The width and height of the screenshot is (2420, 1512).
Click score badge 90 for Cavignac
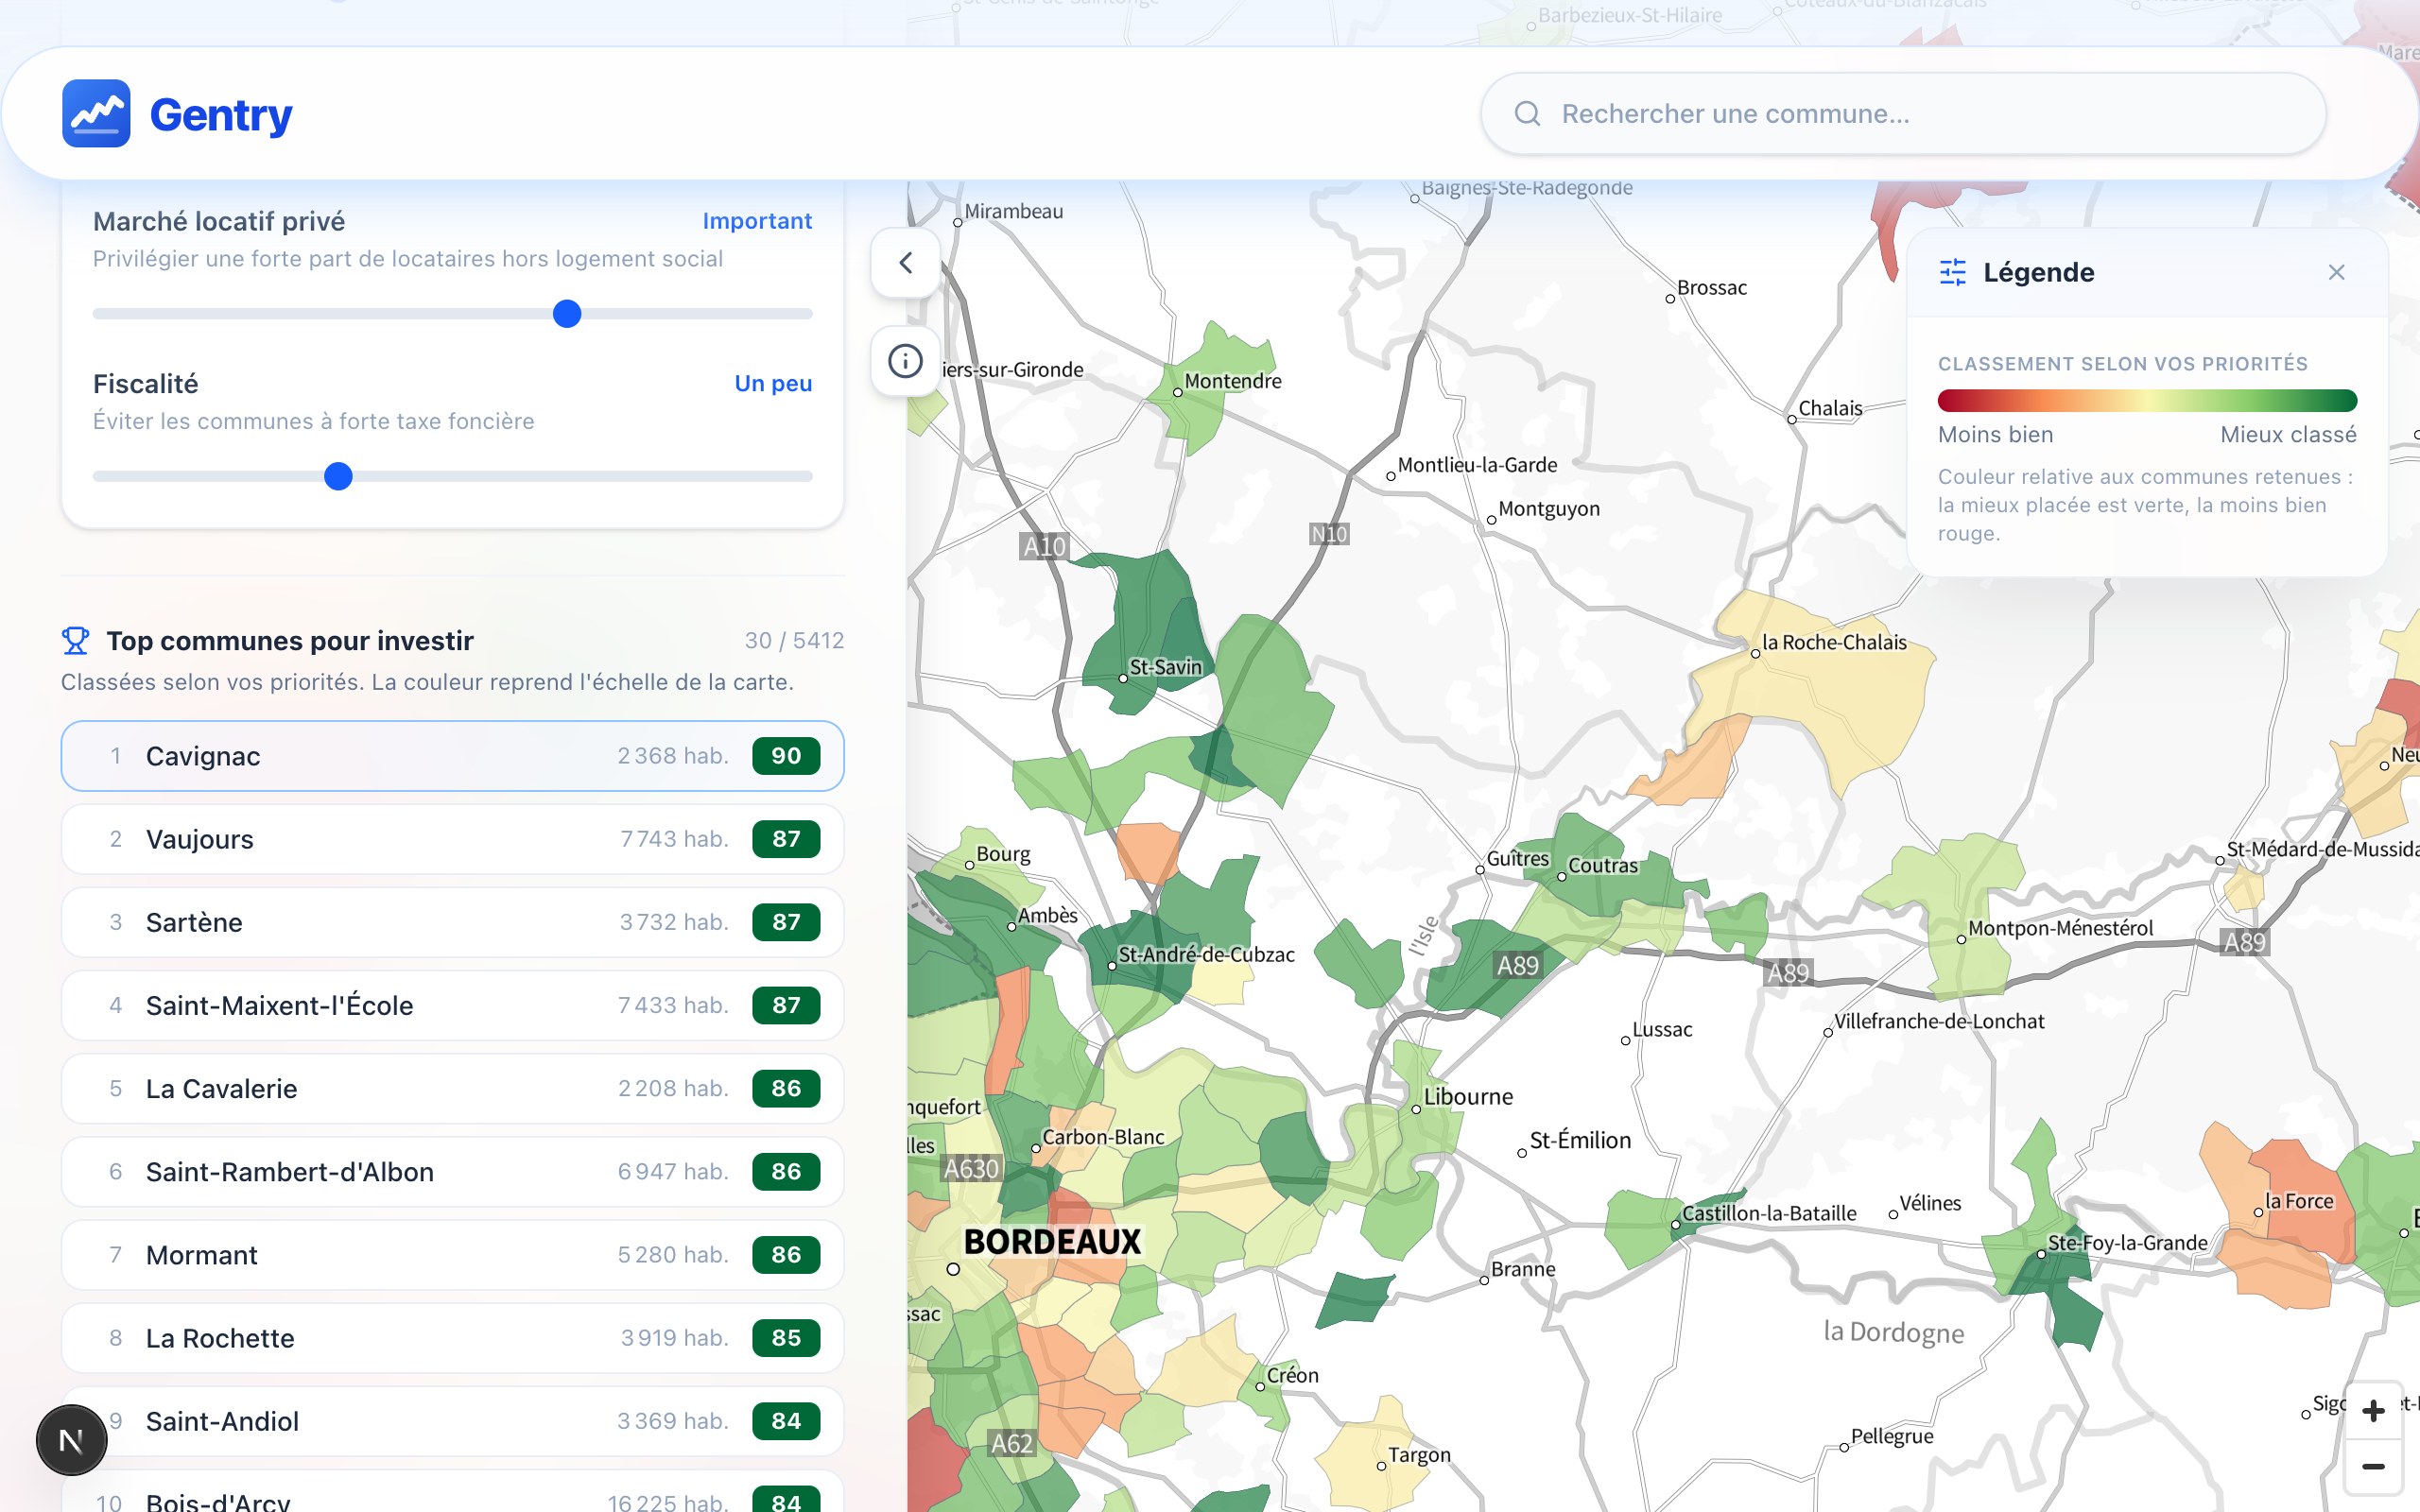(x=786, y=756)
